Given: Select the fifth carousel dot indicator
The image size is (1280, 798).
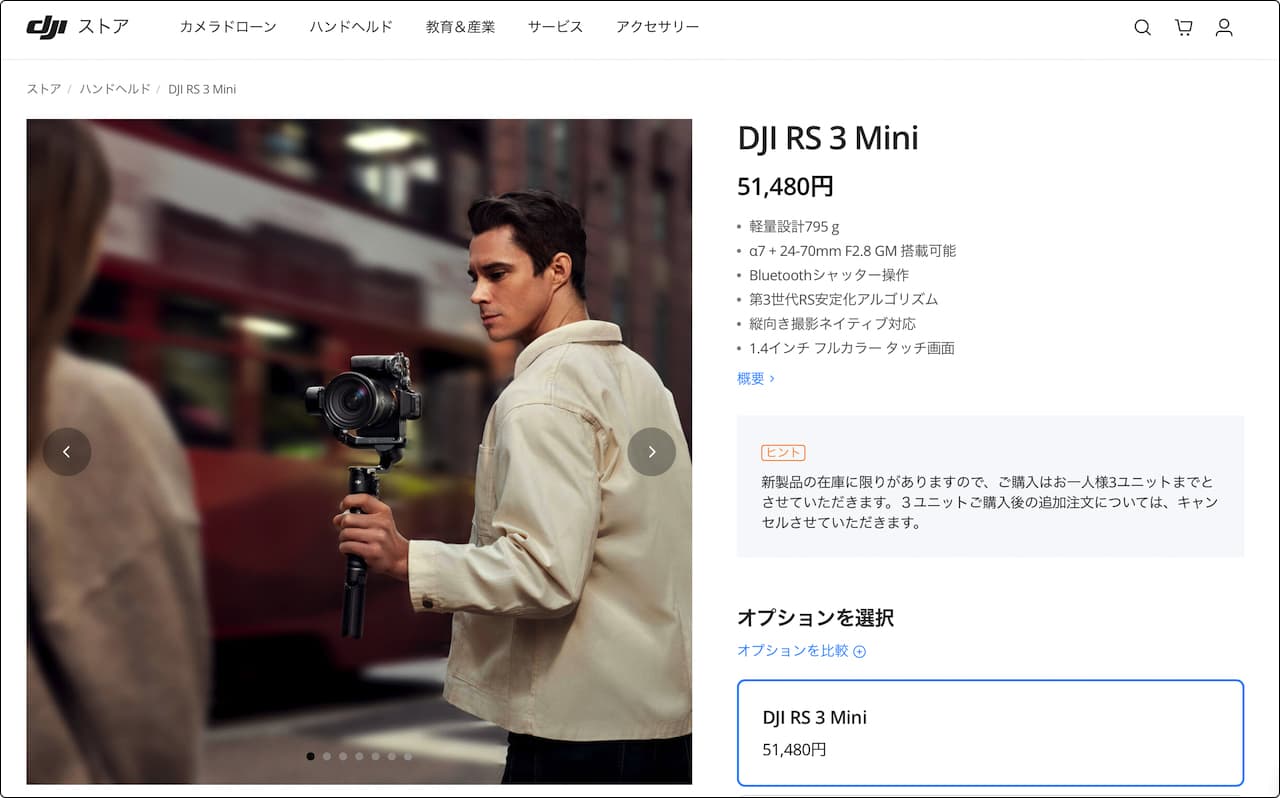Looking at the screenshot, I should click(x=375, y=756).
